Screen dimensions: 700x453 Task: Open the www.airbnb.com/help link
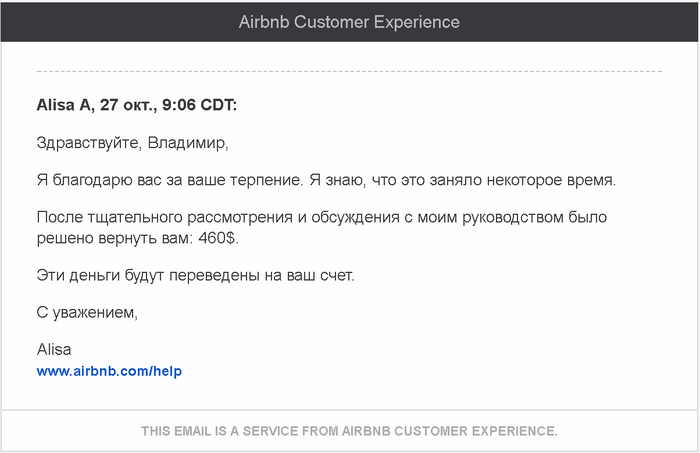point(109,371)
